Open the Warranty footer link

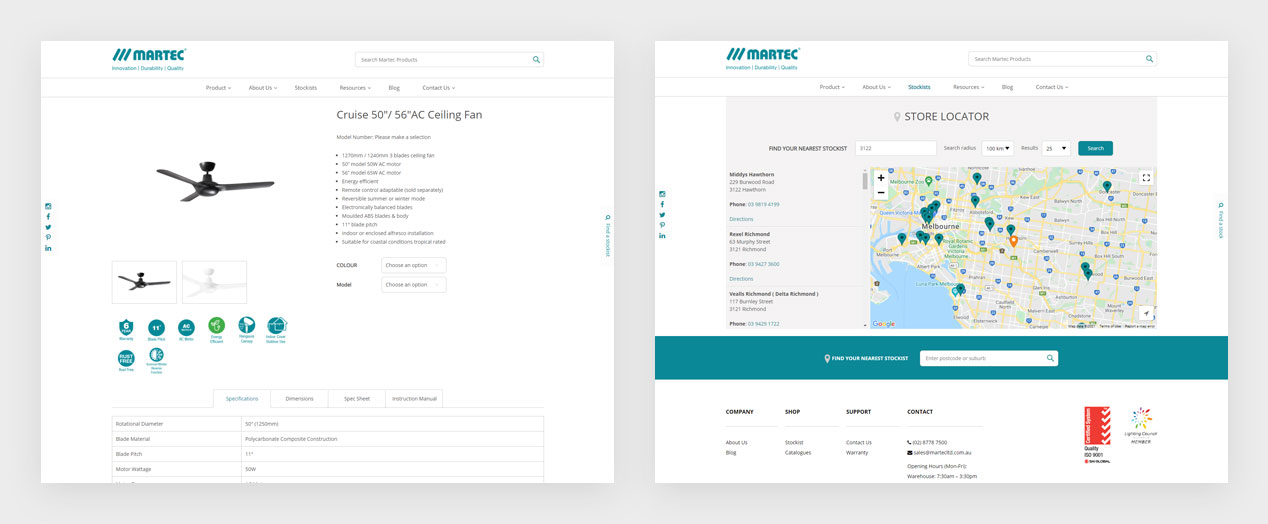[x=857, y=452]
